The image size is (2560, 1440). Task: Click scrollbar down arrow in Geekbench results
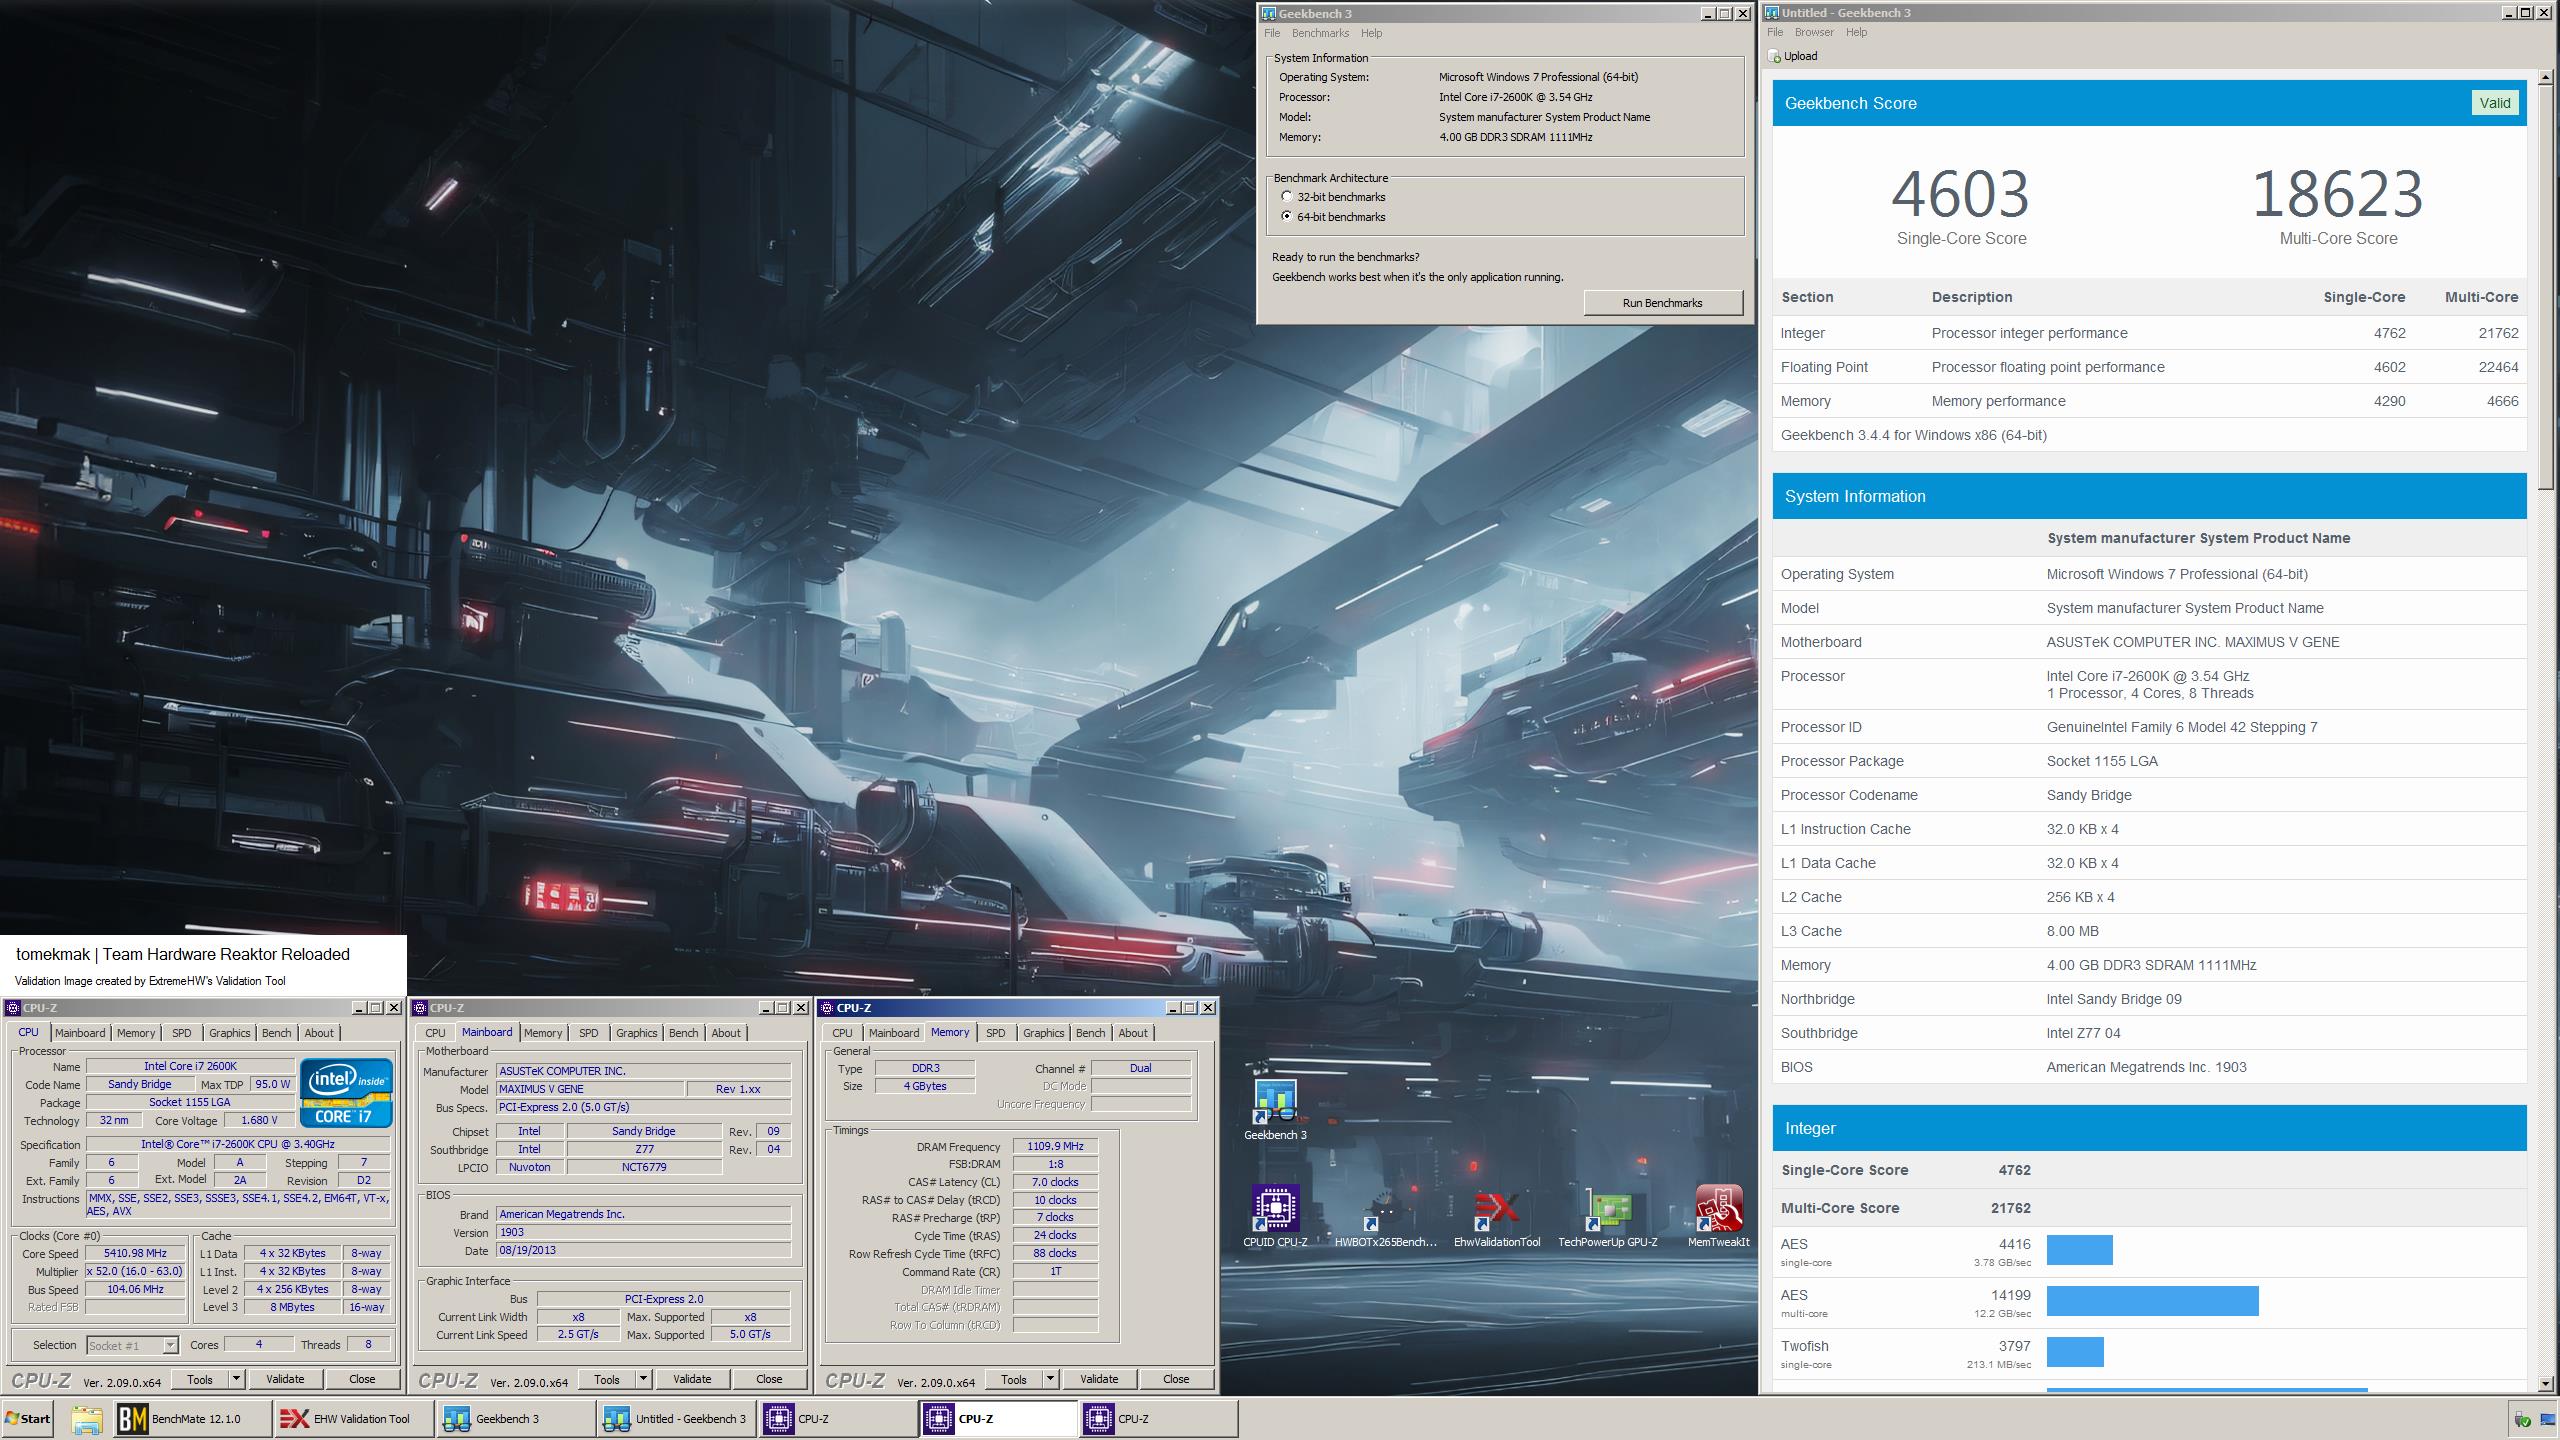click(x=2546, y=1384)
